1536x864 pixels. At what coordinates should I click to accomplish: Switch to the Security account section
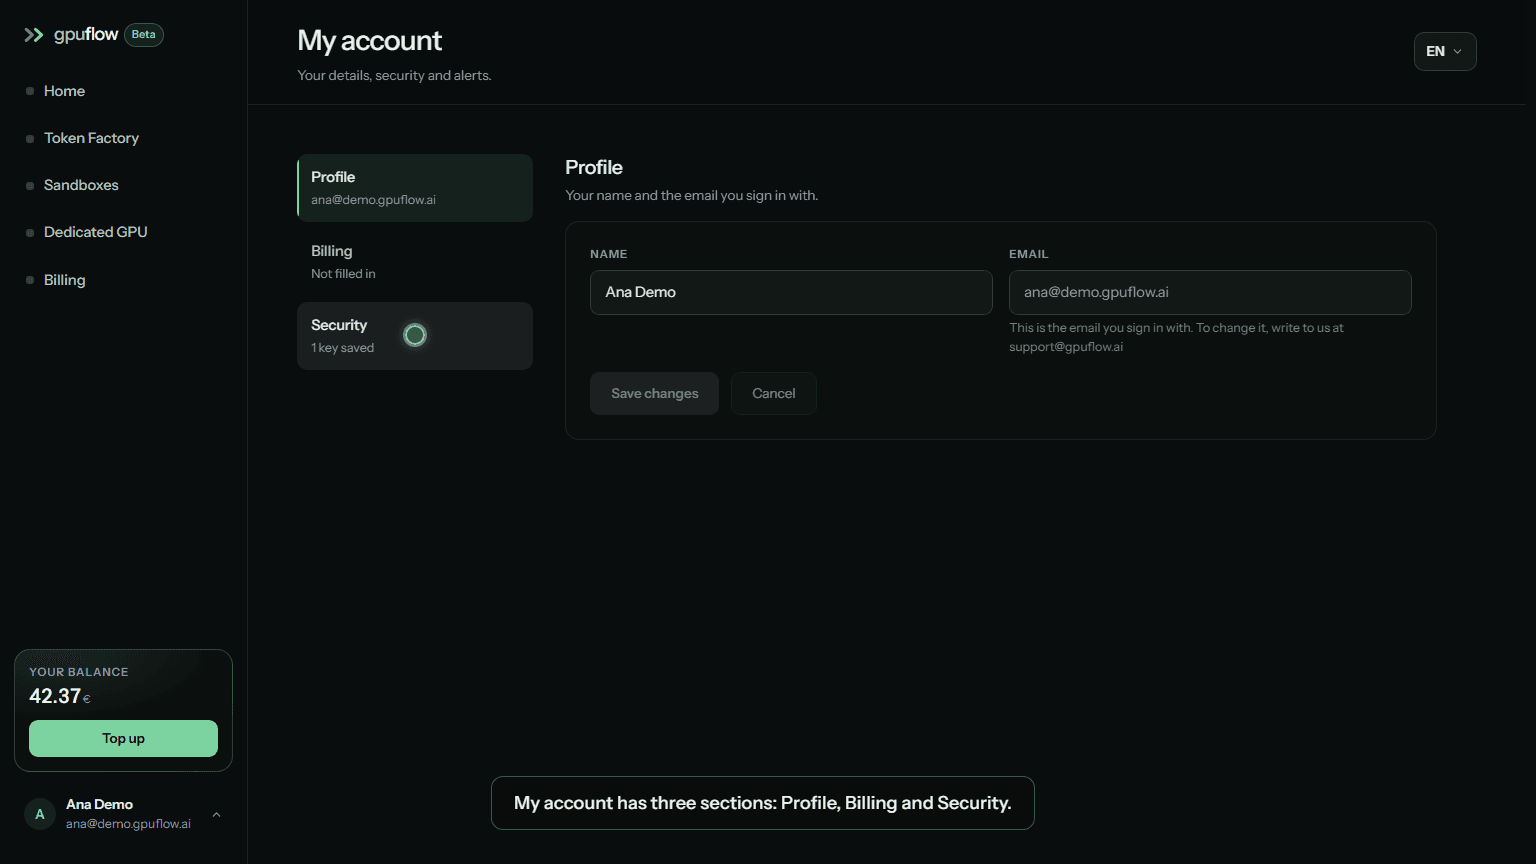point(415,336)
